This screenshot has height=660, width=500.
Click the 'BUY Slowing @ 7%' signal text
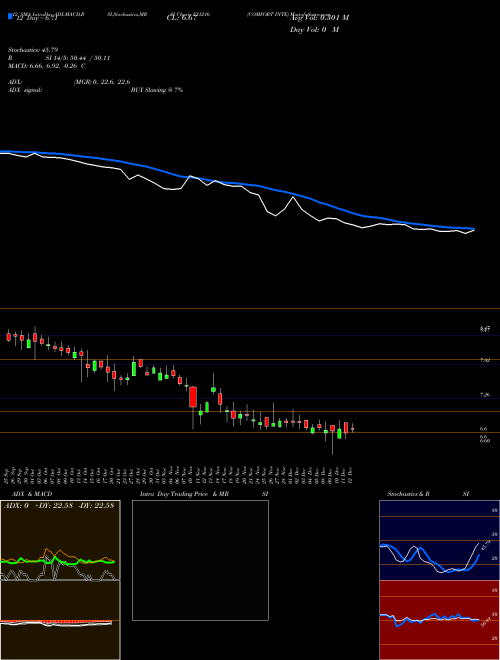(157, 90)
